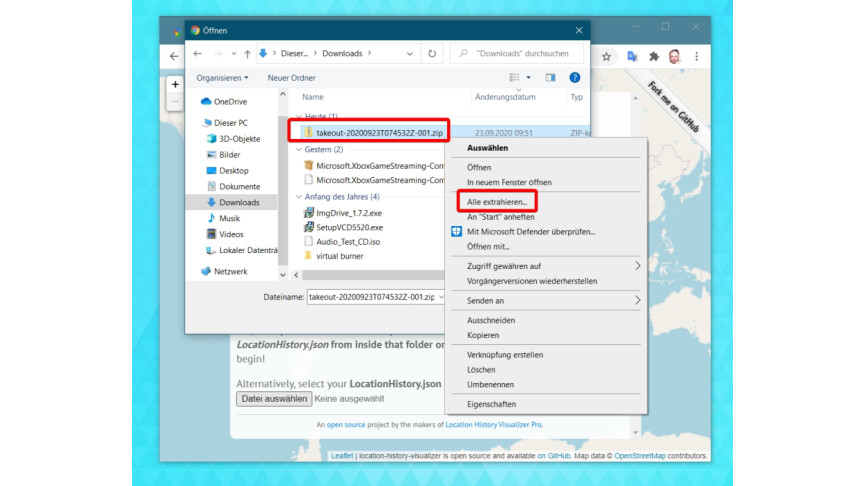Bookmark page with star icon

[606, 56]
